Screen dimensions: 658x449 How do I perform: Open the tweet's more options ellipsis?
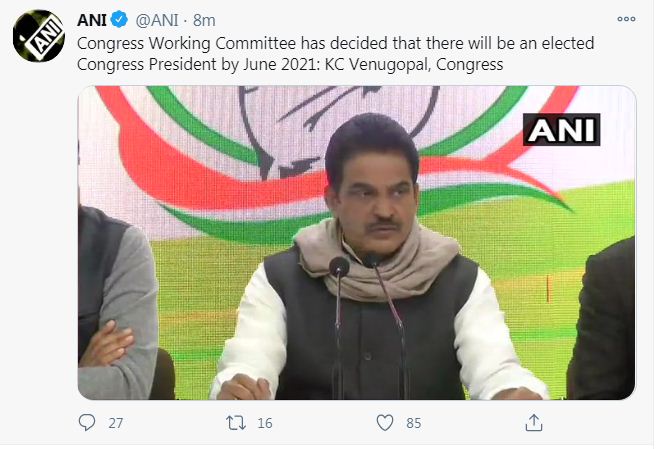626,19
